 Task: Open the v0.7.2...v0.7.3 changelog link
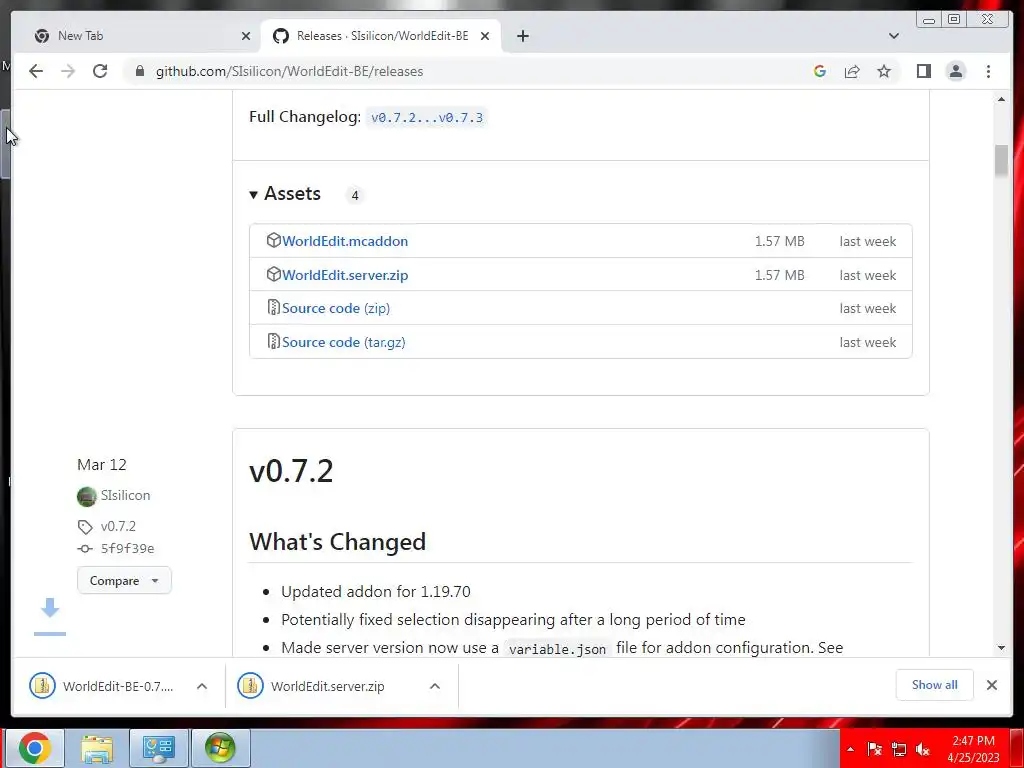tap(426, 118)
